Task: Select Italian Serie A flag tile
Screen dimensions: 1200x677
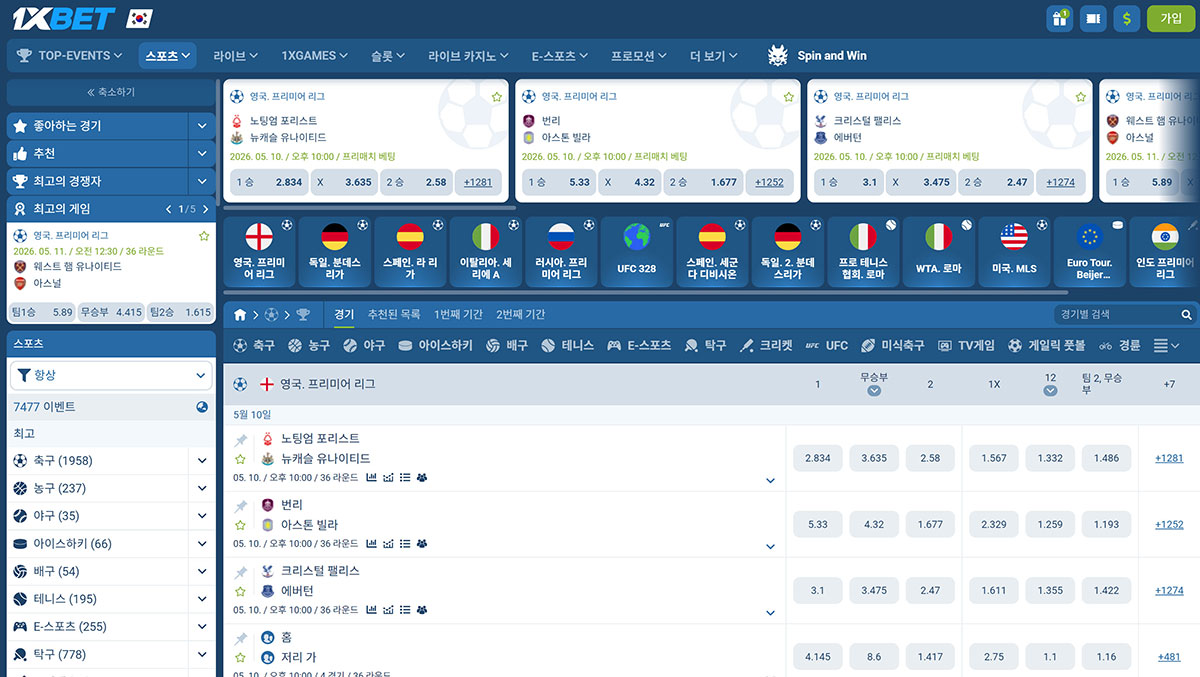Action: click(485, 251)
